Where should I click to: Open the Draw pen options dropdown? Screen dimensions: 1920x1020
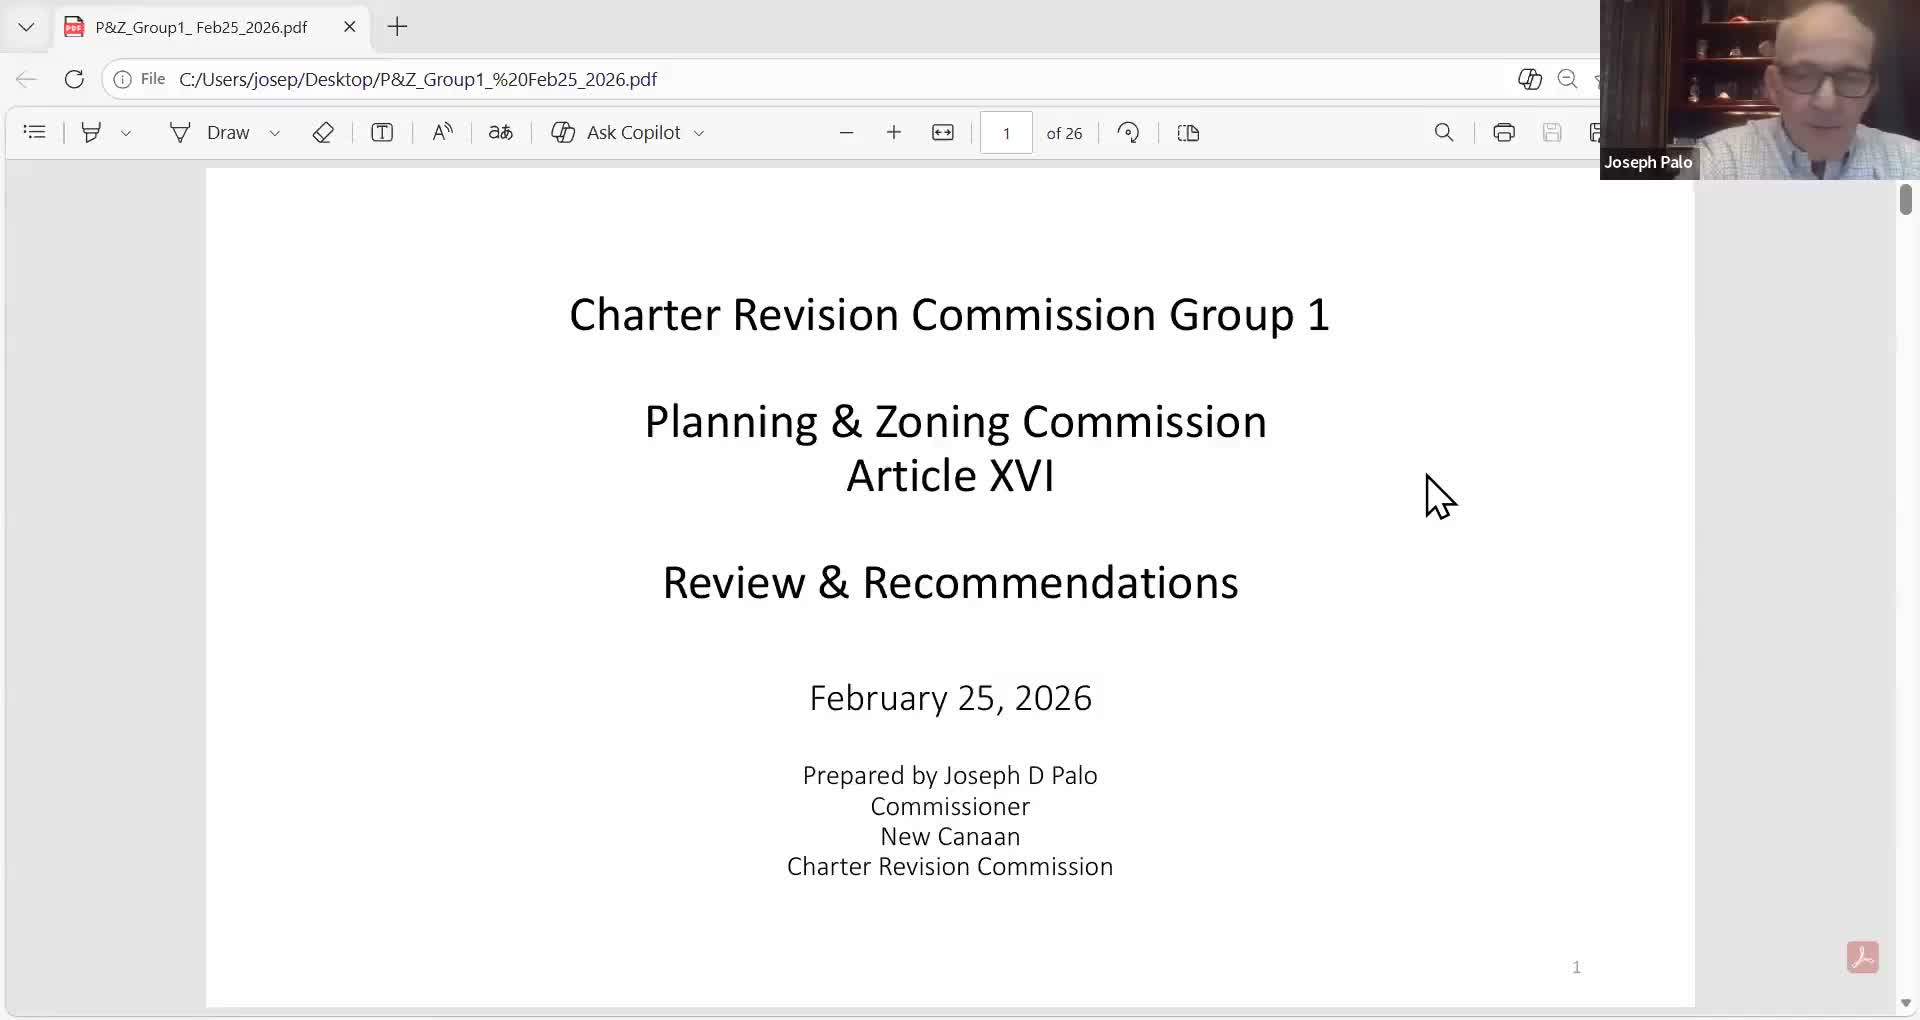(x=275, y=132)
